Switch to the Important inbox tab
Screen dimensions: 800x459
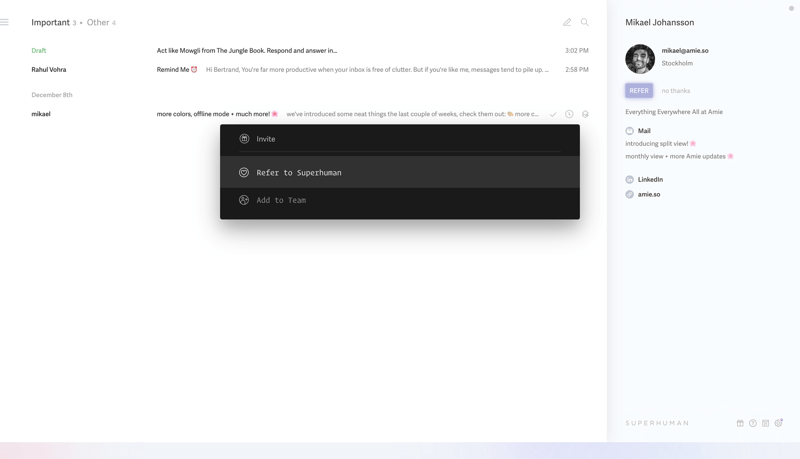point(50,22)
